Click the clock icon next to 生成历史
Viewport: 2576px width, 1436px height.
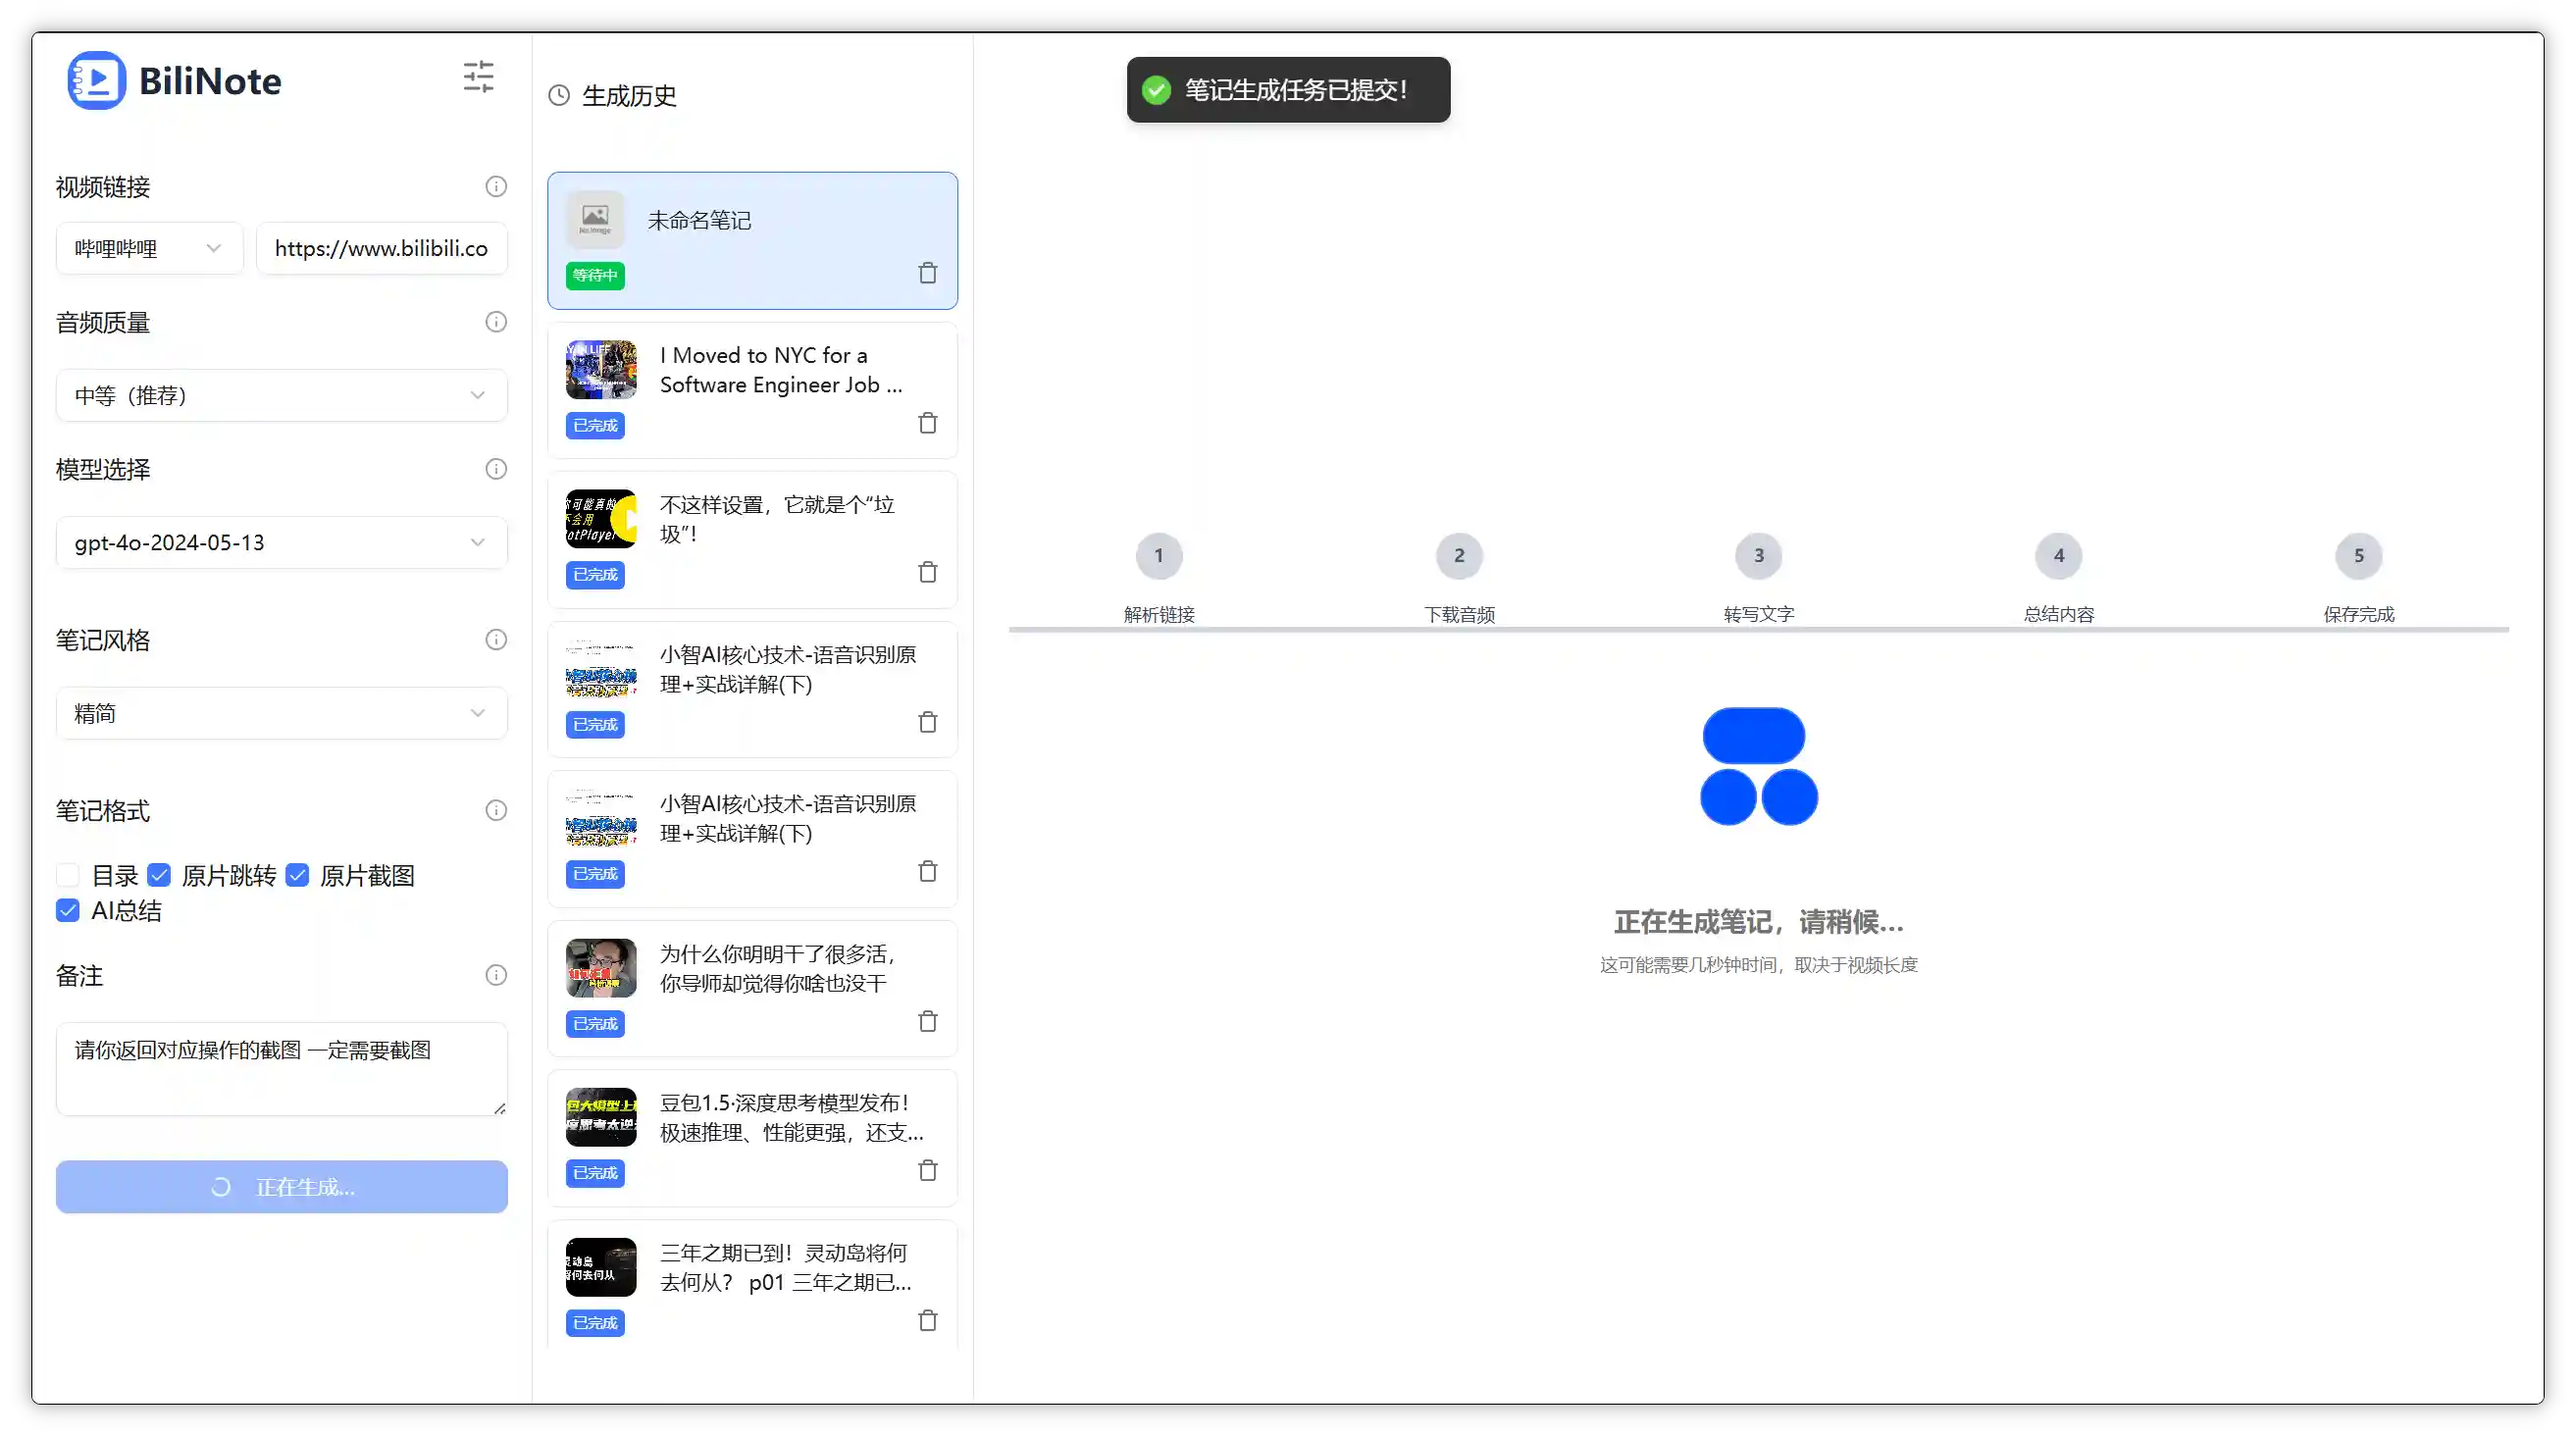[x=559, y=95]
